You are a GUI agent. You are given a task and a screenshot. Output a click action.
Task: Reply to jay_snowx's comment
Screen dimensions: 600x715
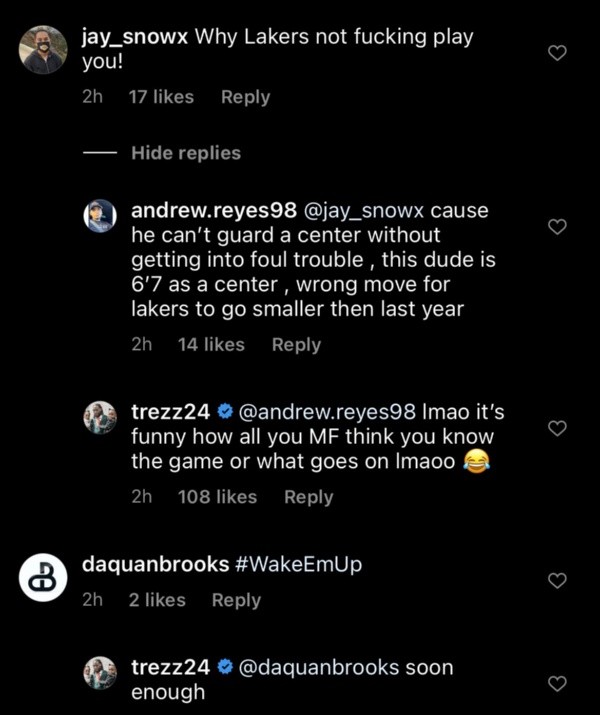[x=245, y=97]
